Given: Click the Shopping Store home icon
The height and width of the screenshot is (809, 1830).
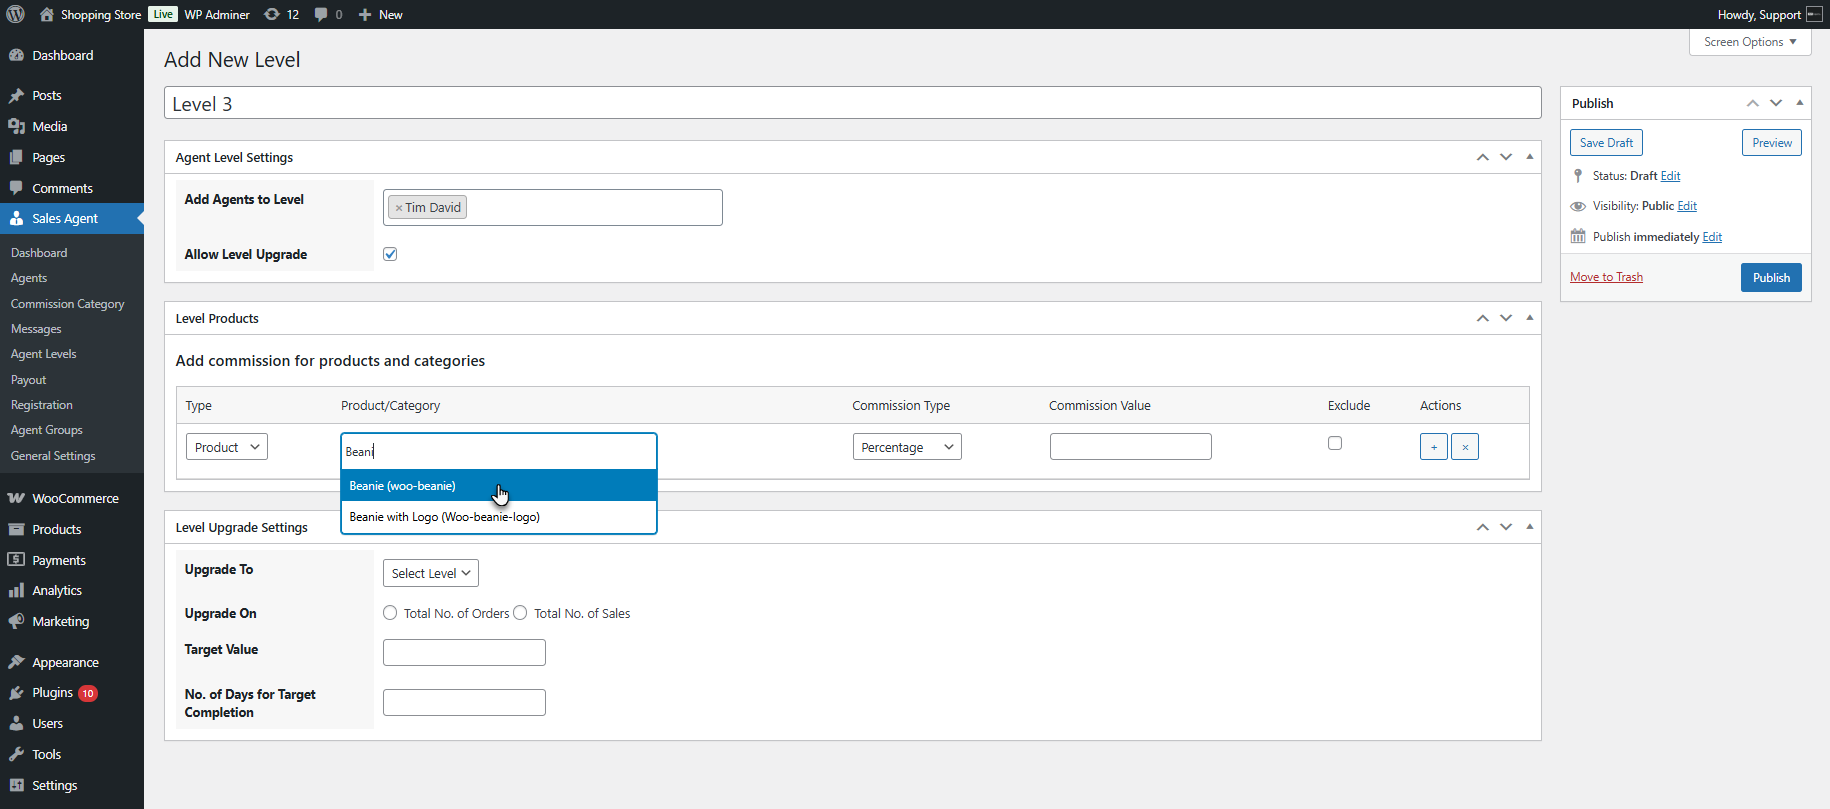Looking at the screenshot, I should [x=46, y=14].
